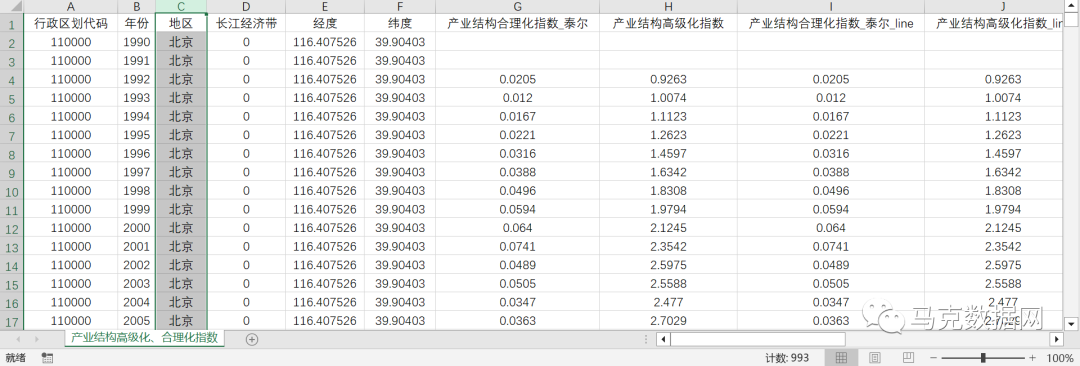Click vertical scrollbar down arrow
The image size is (1080, 366).
(x=1071, y=323)
